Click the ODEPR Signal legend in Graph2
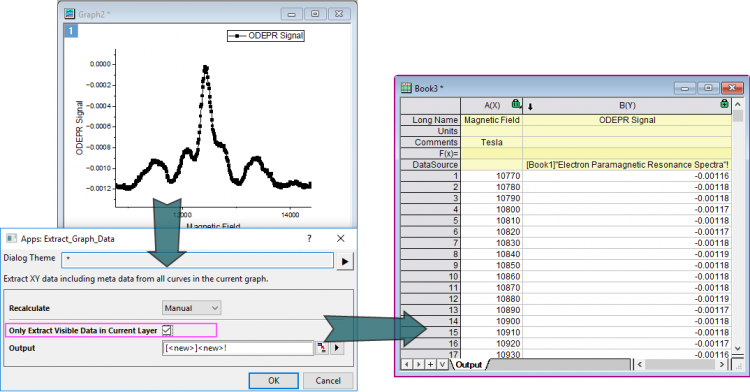Screen dimensions: 750x392 tap(266, 36)
